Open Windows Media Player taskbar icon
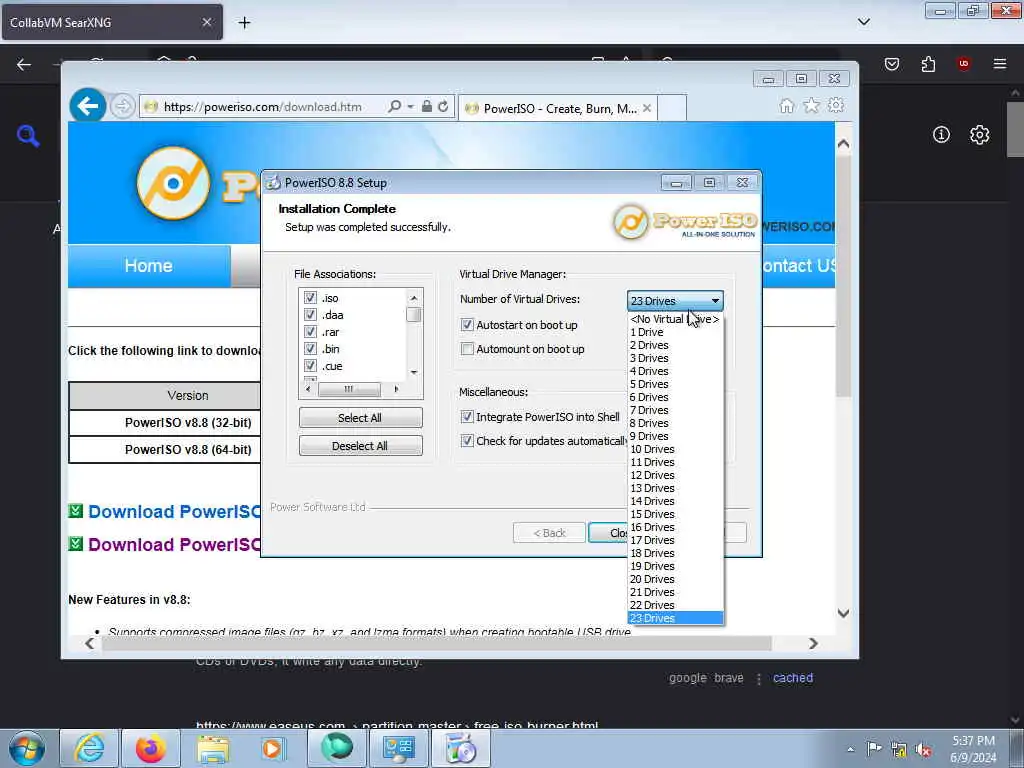Image resolution: width=1024 pixels, height=768 pixels. (x=274, y=748)
